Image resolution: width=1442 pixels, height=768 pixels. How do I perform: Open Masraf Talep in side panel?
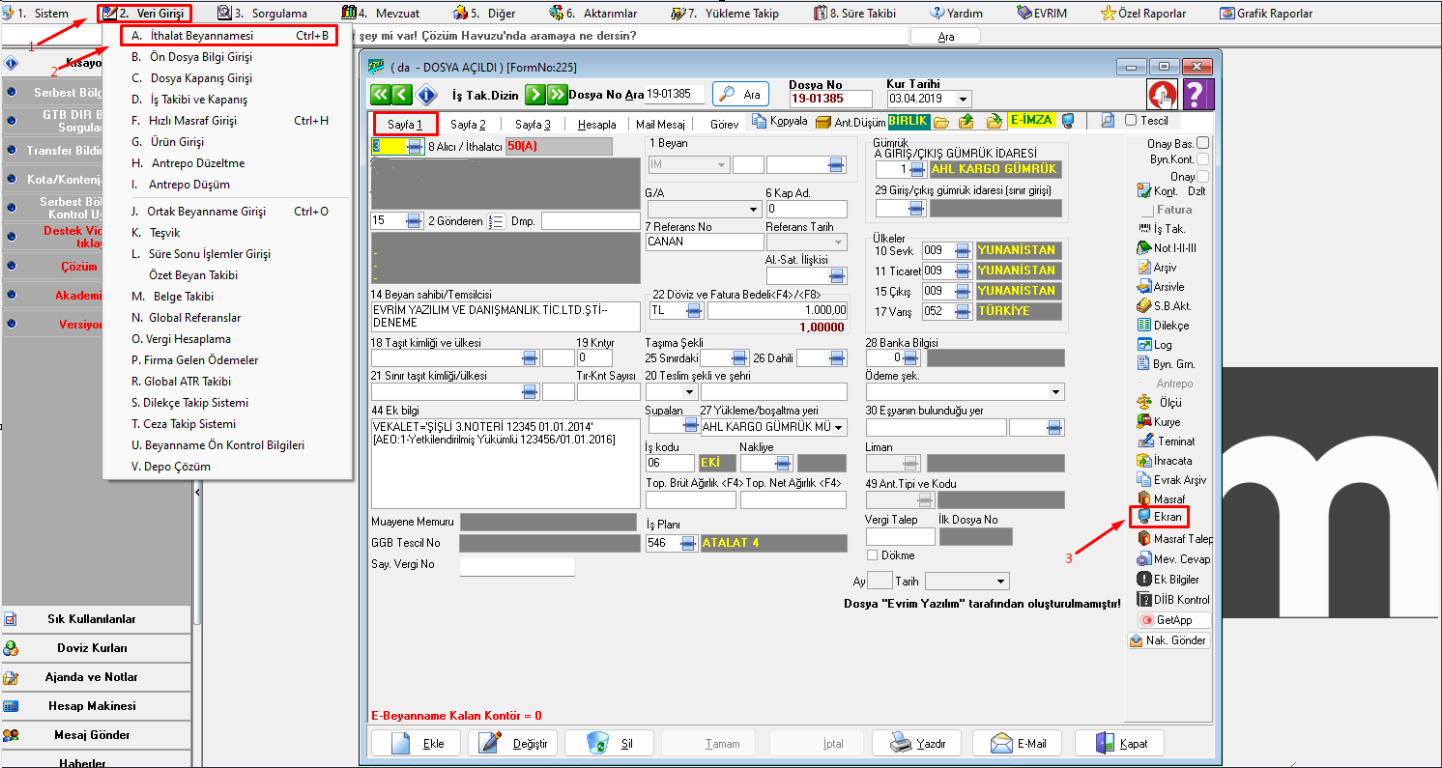[x=1175, y=539]
